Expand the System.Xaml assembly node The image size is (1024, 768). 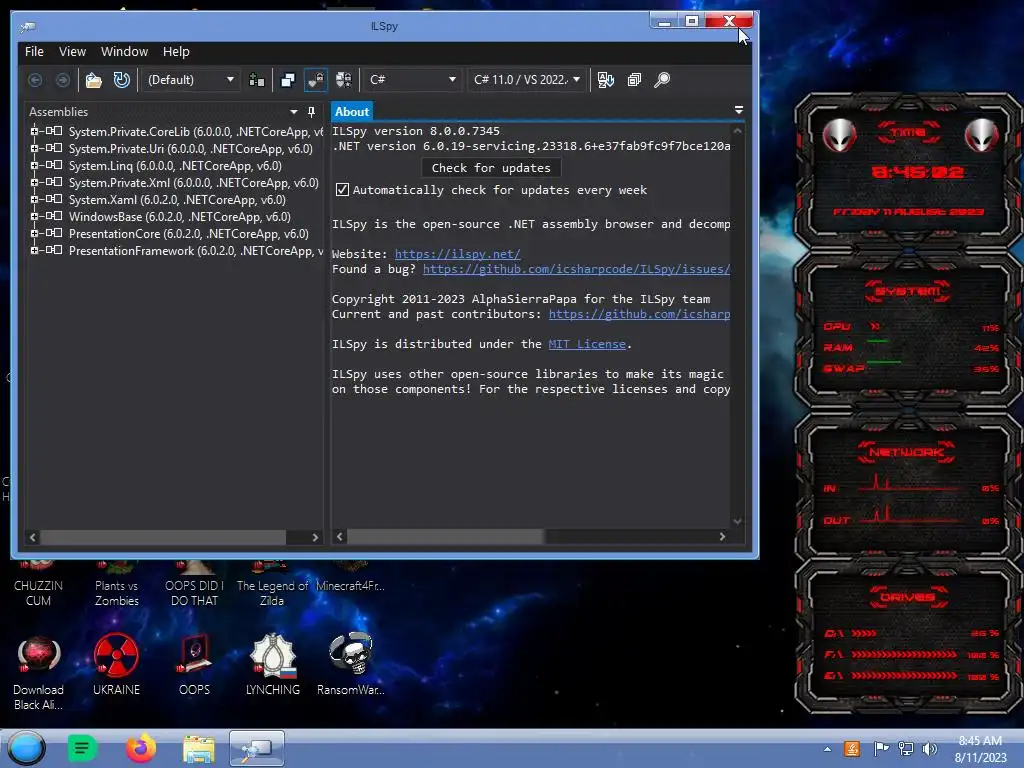pyautogui.click(x=34, y=199)
